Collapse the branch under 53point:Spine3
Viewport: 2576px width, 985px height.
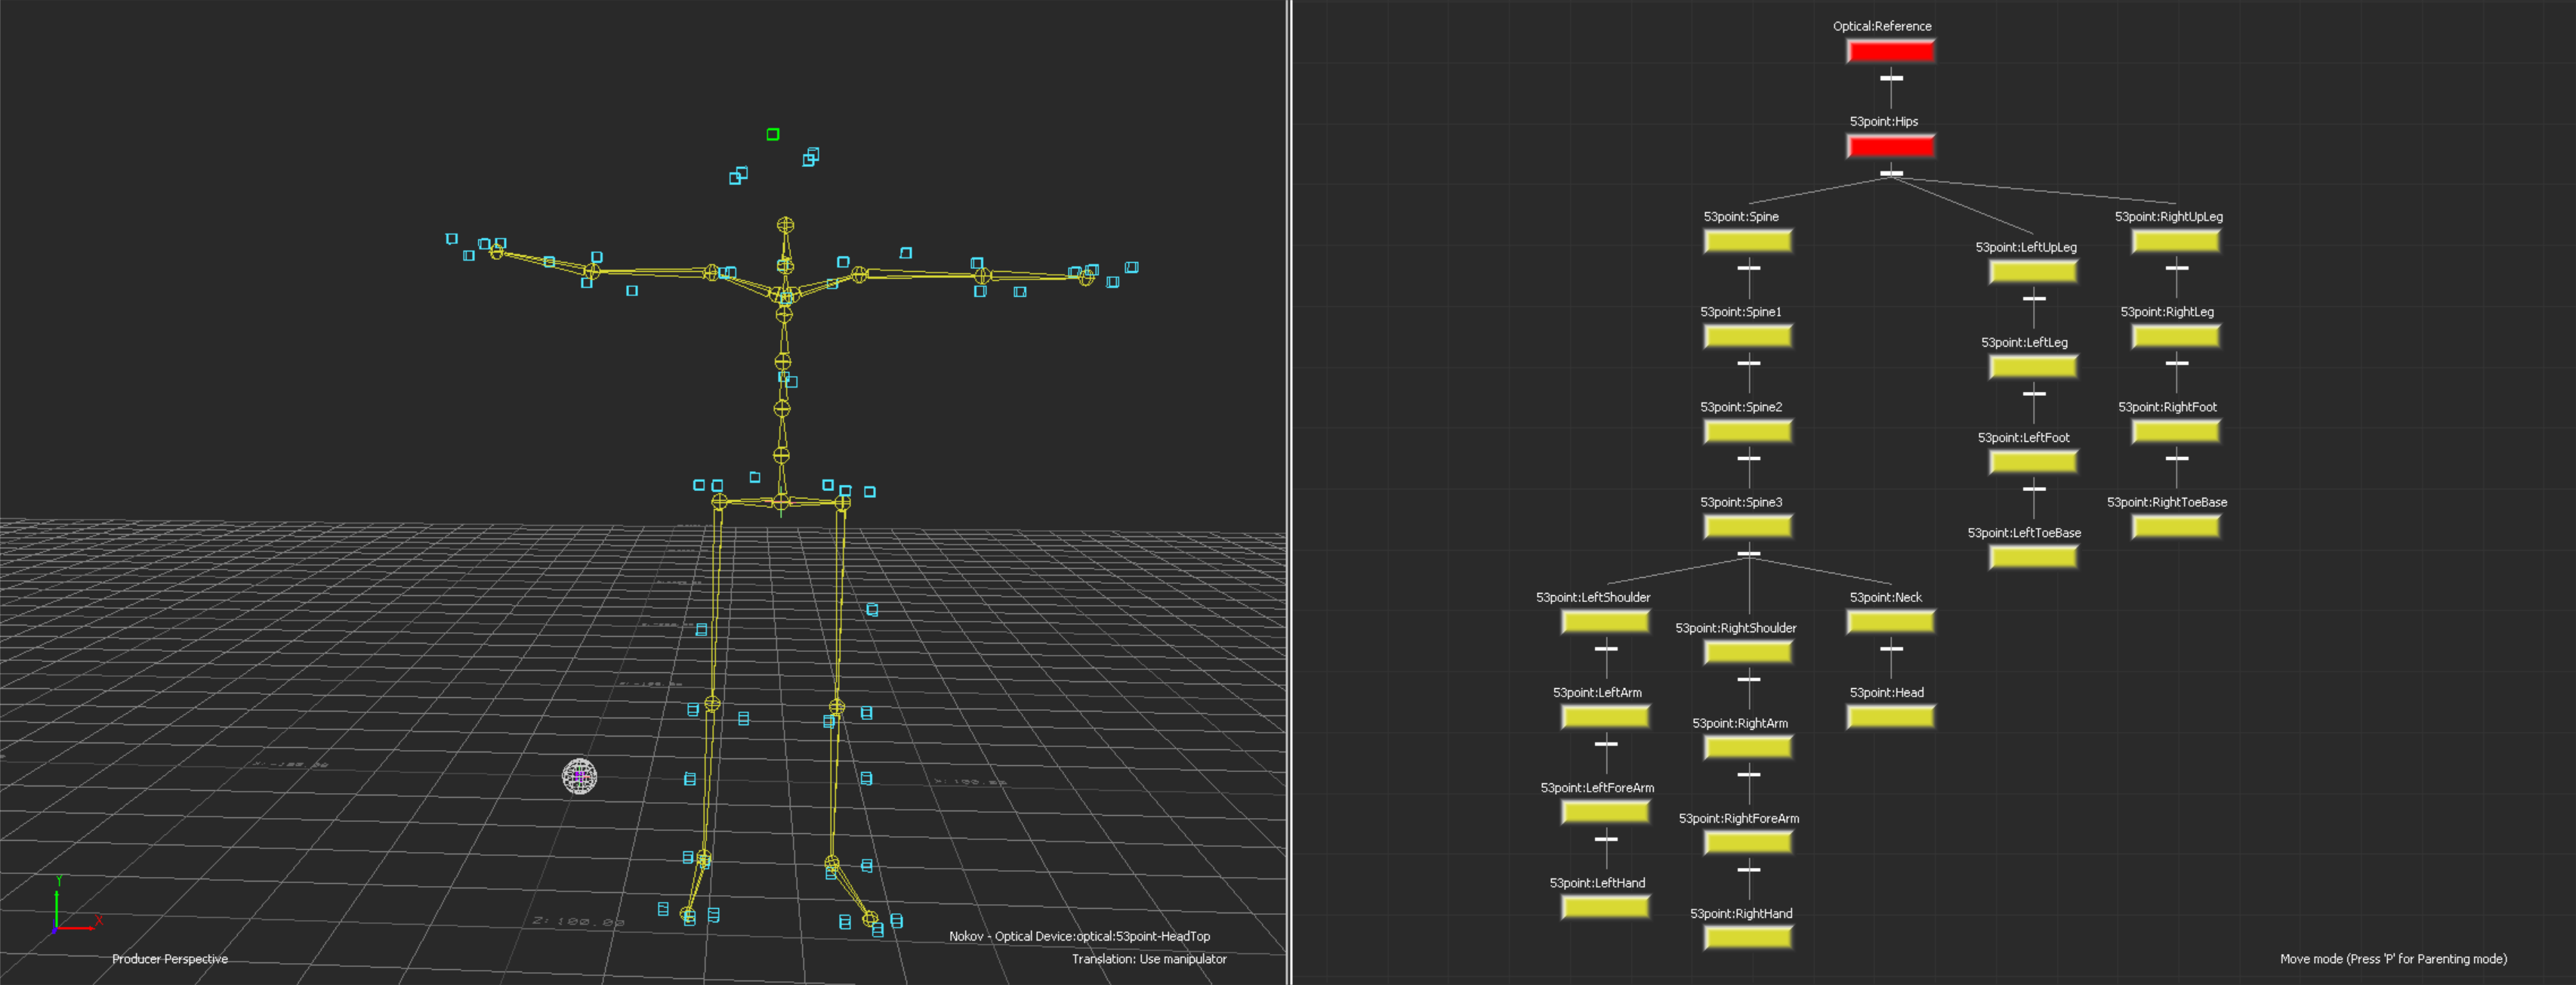coord(1748,553)
